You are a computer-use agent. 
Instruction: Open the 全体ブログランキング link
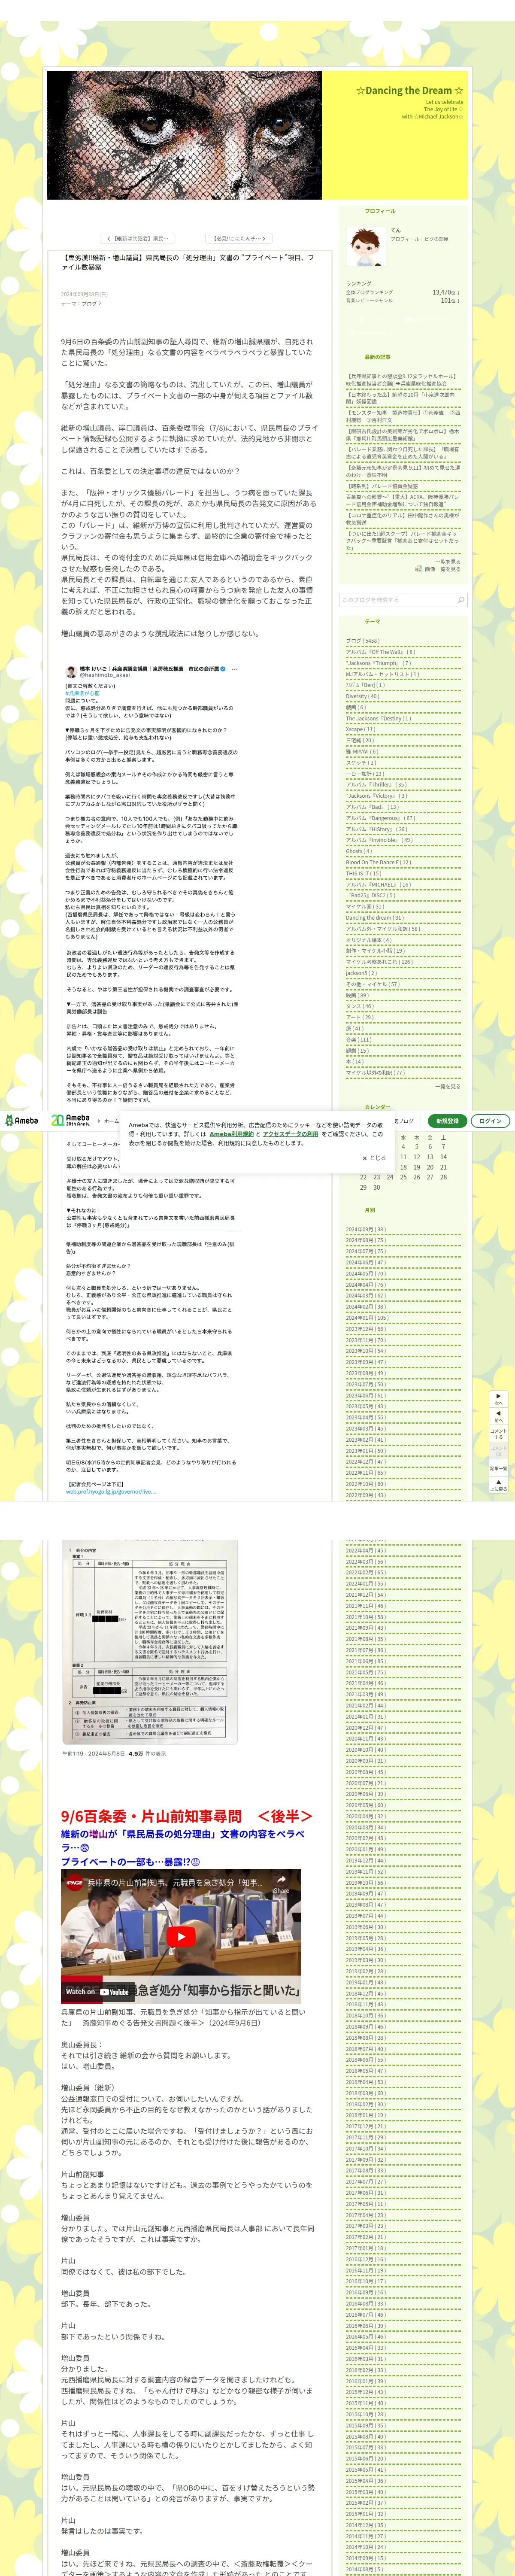tap(369, 292)
